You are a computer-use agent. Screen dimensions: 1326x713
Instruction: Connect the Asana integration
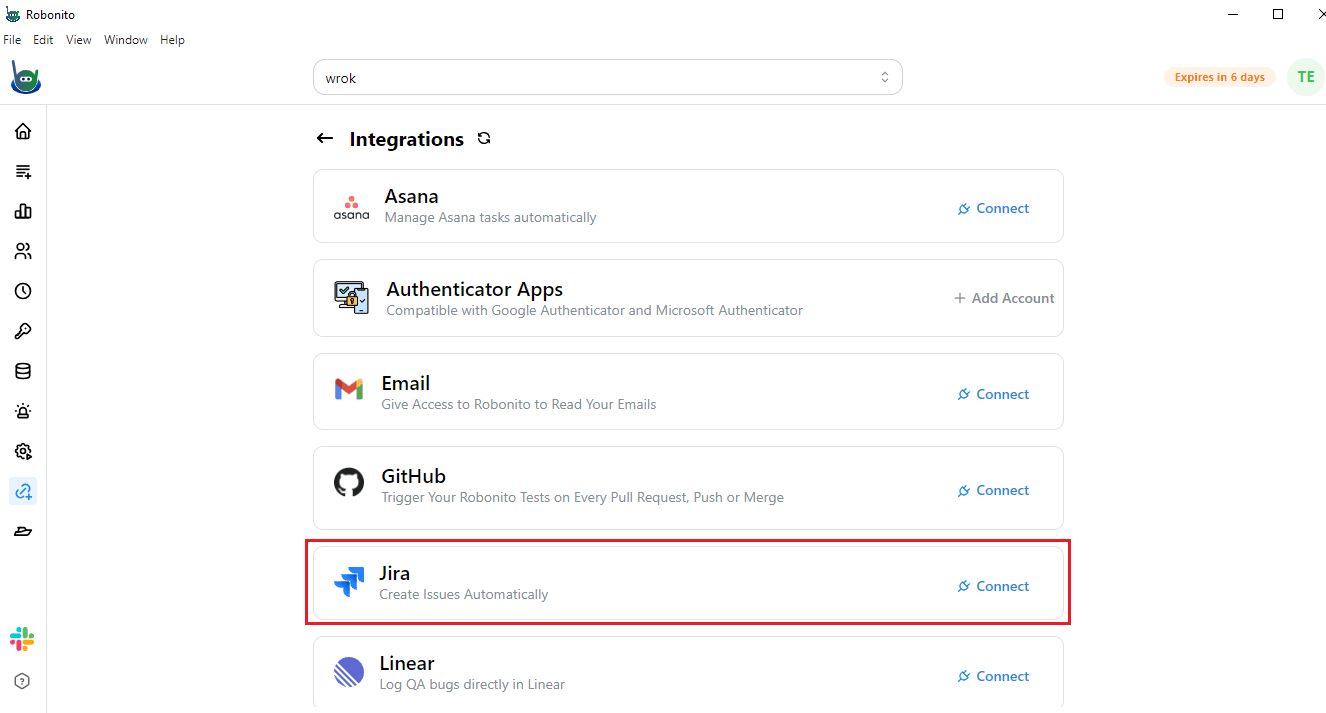click(993, 208)
